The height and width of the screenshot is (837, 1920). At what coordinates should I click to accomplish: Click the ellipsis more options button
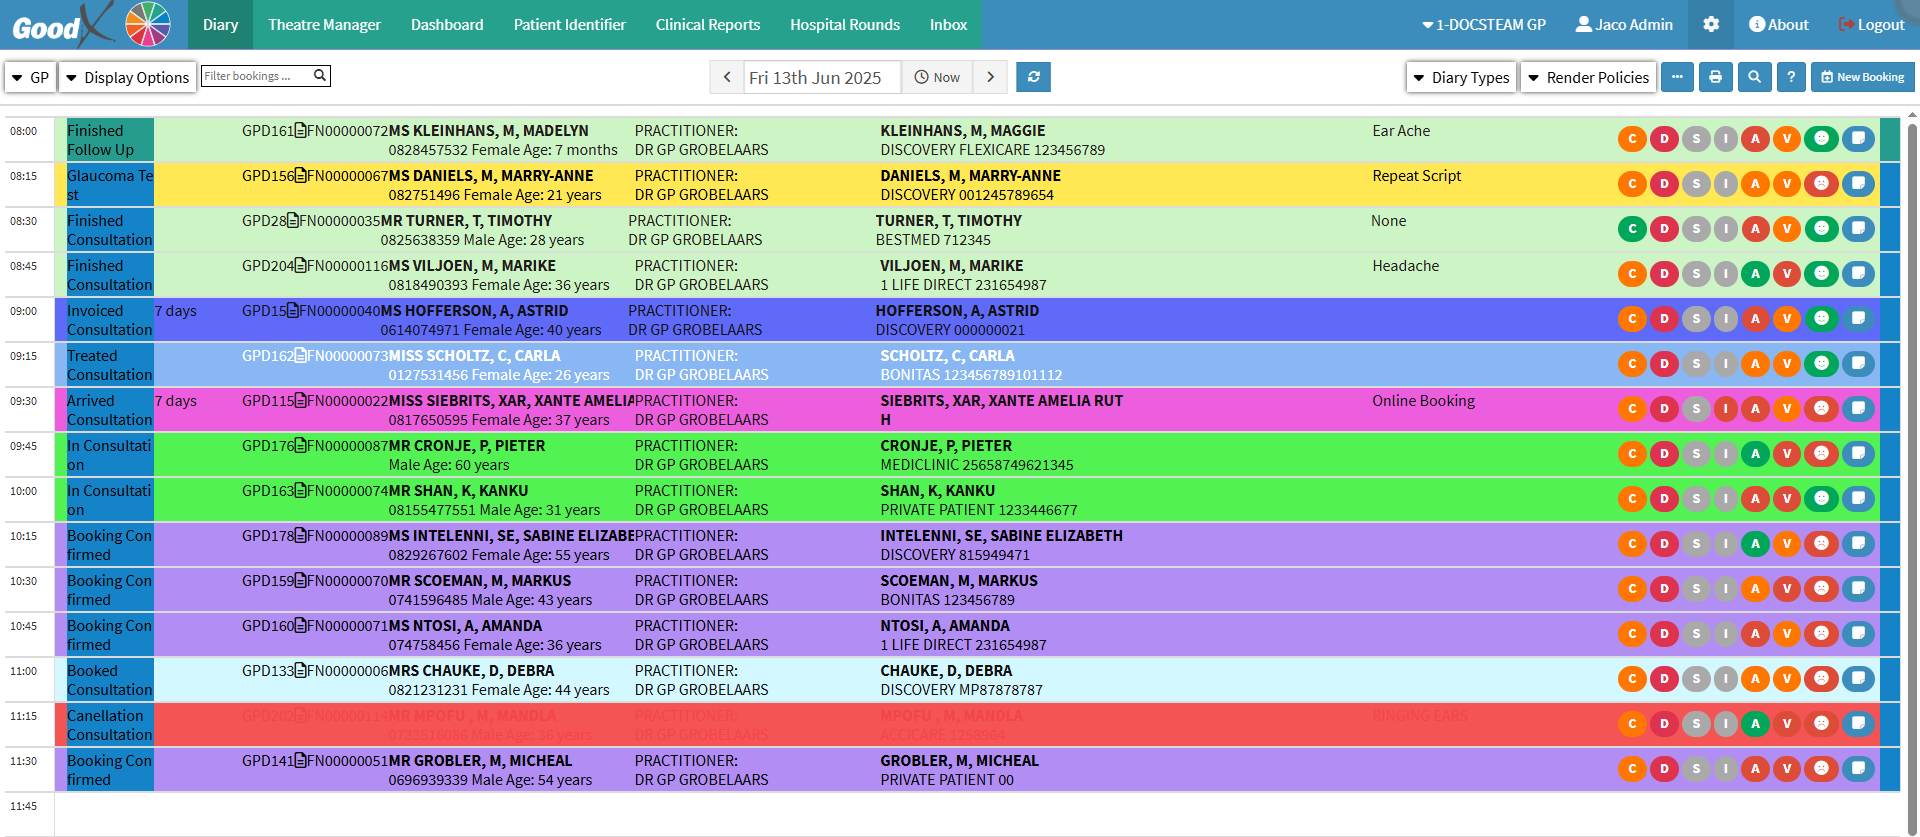pyautogui.click(x=1677, y=77)
